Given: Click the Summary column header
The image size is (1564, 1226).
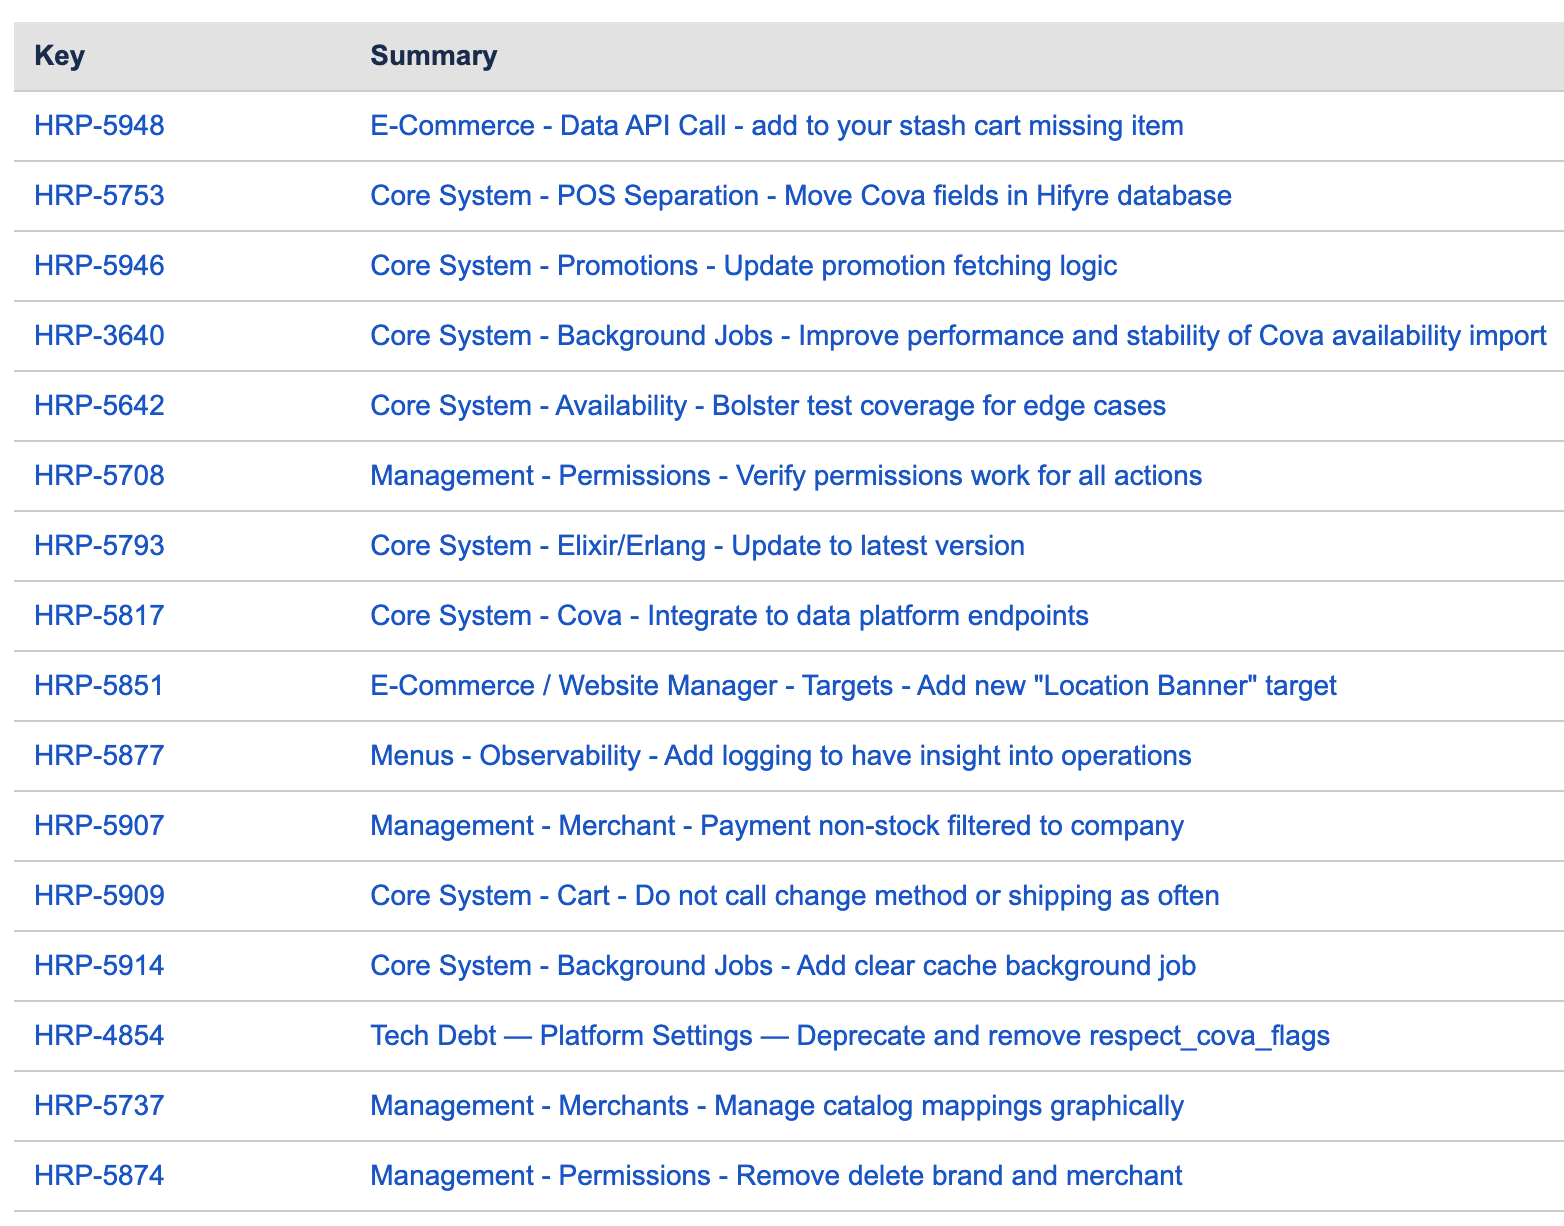Looking at the screenshot, I should coord(433,56).
